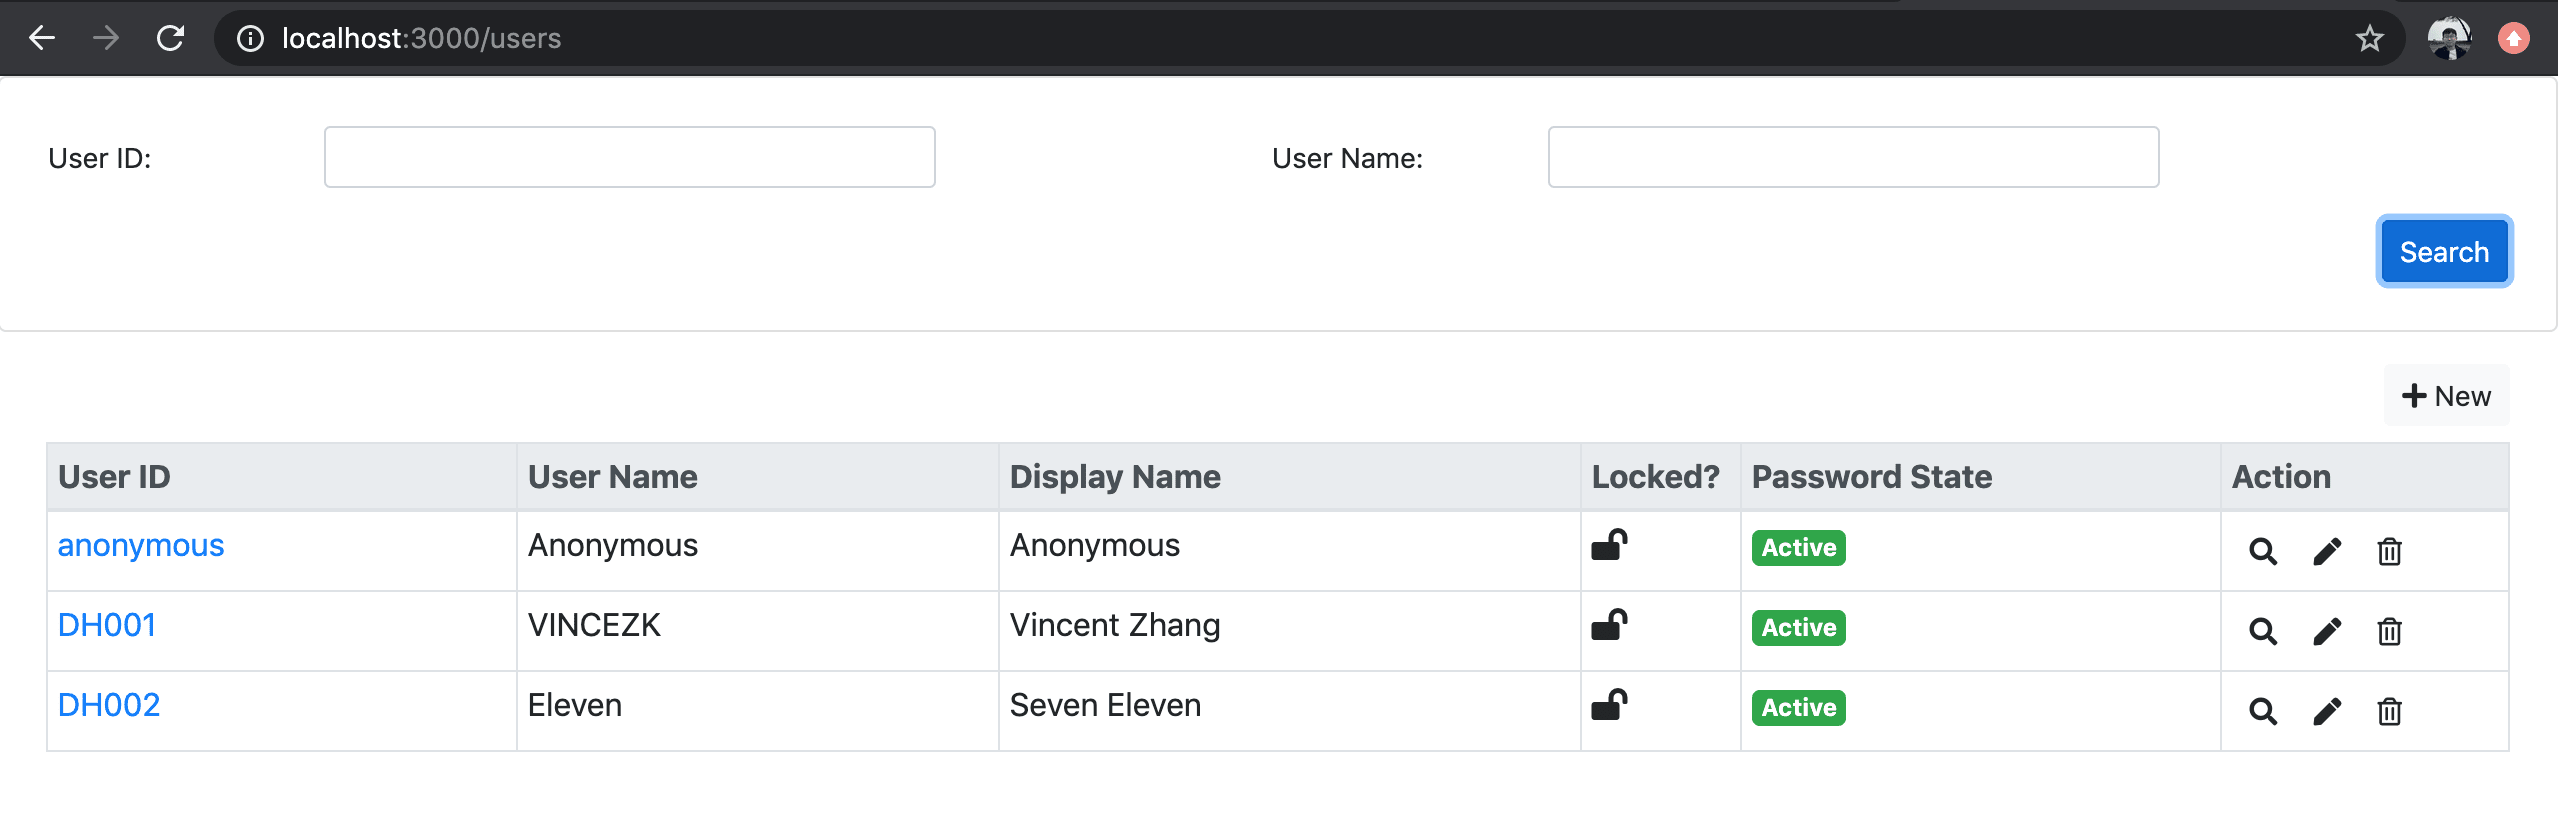View details of user DH002
2558x830 pixels.
(x=2262, y=711)
